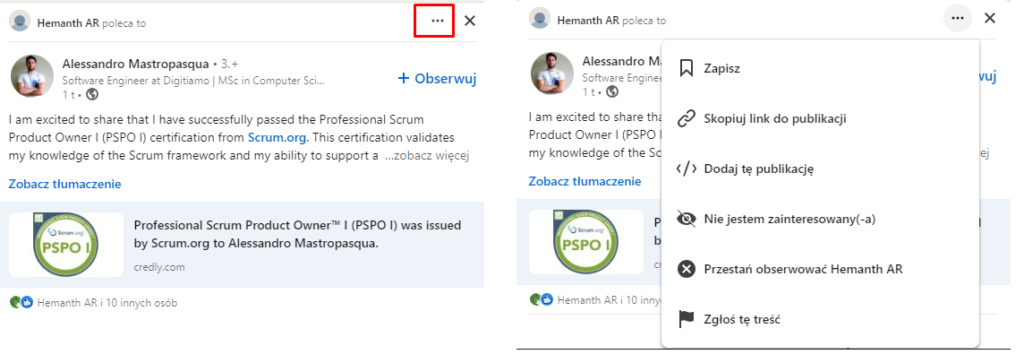The height and width of the screenshot is (363, 1024).
Task: Click bookmark icon next to Zapisz
Action: pos(685,69)
